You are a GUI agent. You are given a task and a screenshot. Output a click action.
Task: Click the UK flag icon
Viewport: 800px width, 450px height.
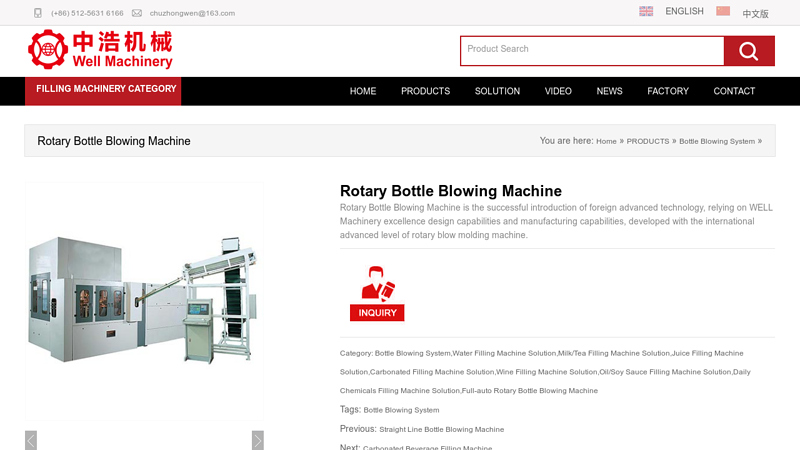pyautogui.click(x=646, y=11)
